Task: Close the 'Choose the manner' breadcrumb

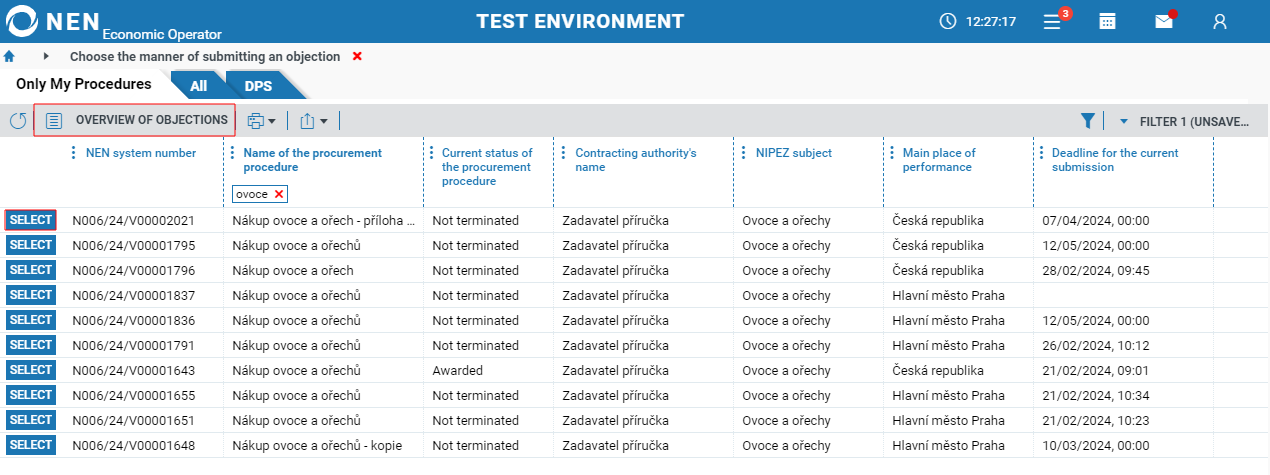Action: point(357,57)
